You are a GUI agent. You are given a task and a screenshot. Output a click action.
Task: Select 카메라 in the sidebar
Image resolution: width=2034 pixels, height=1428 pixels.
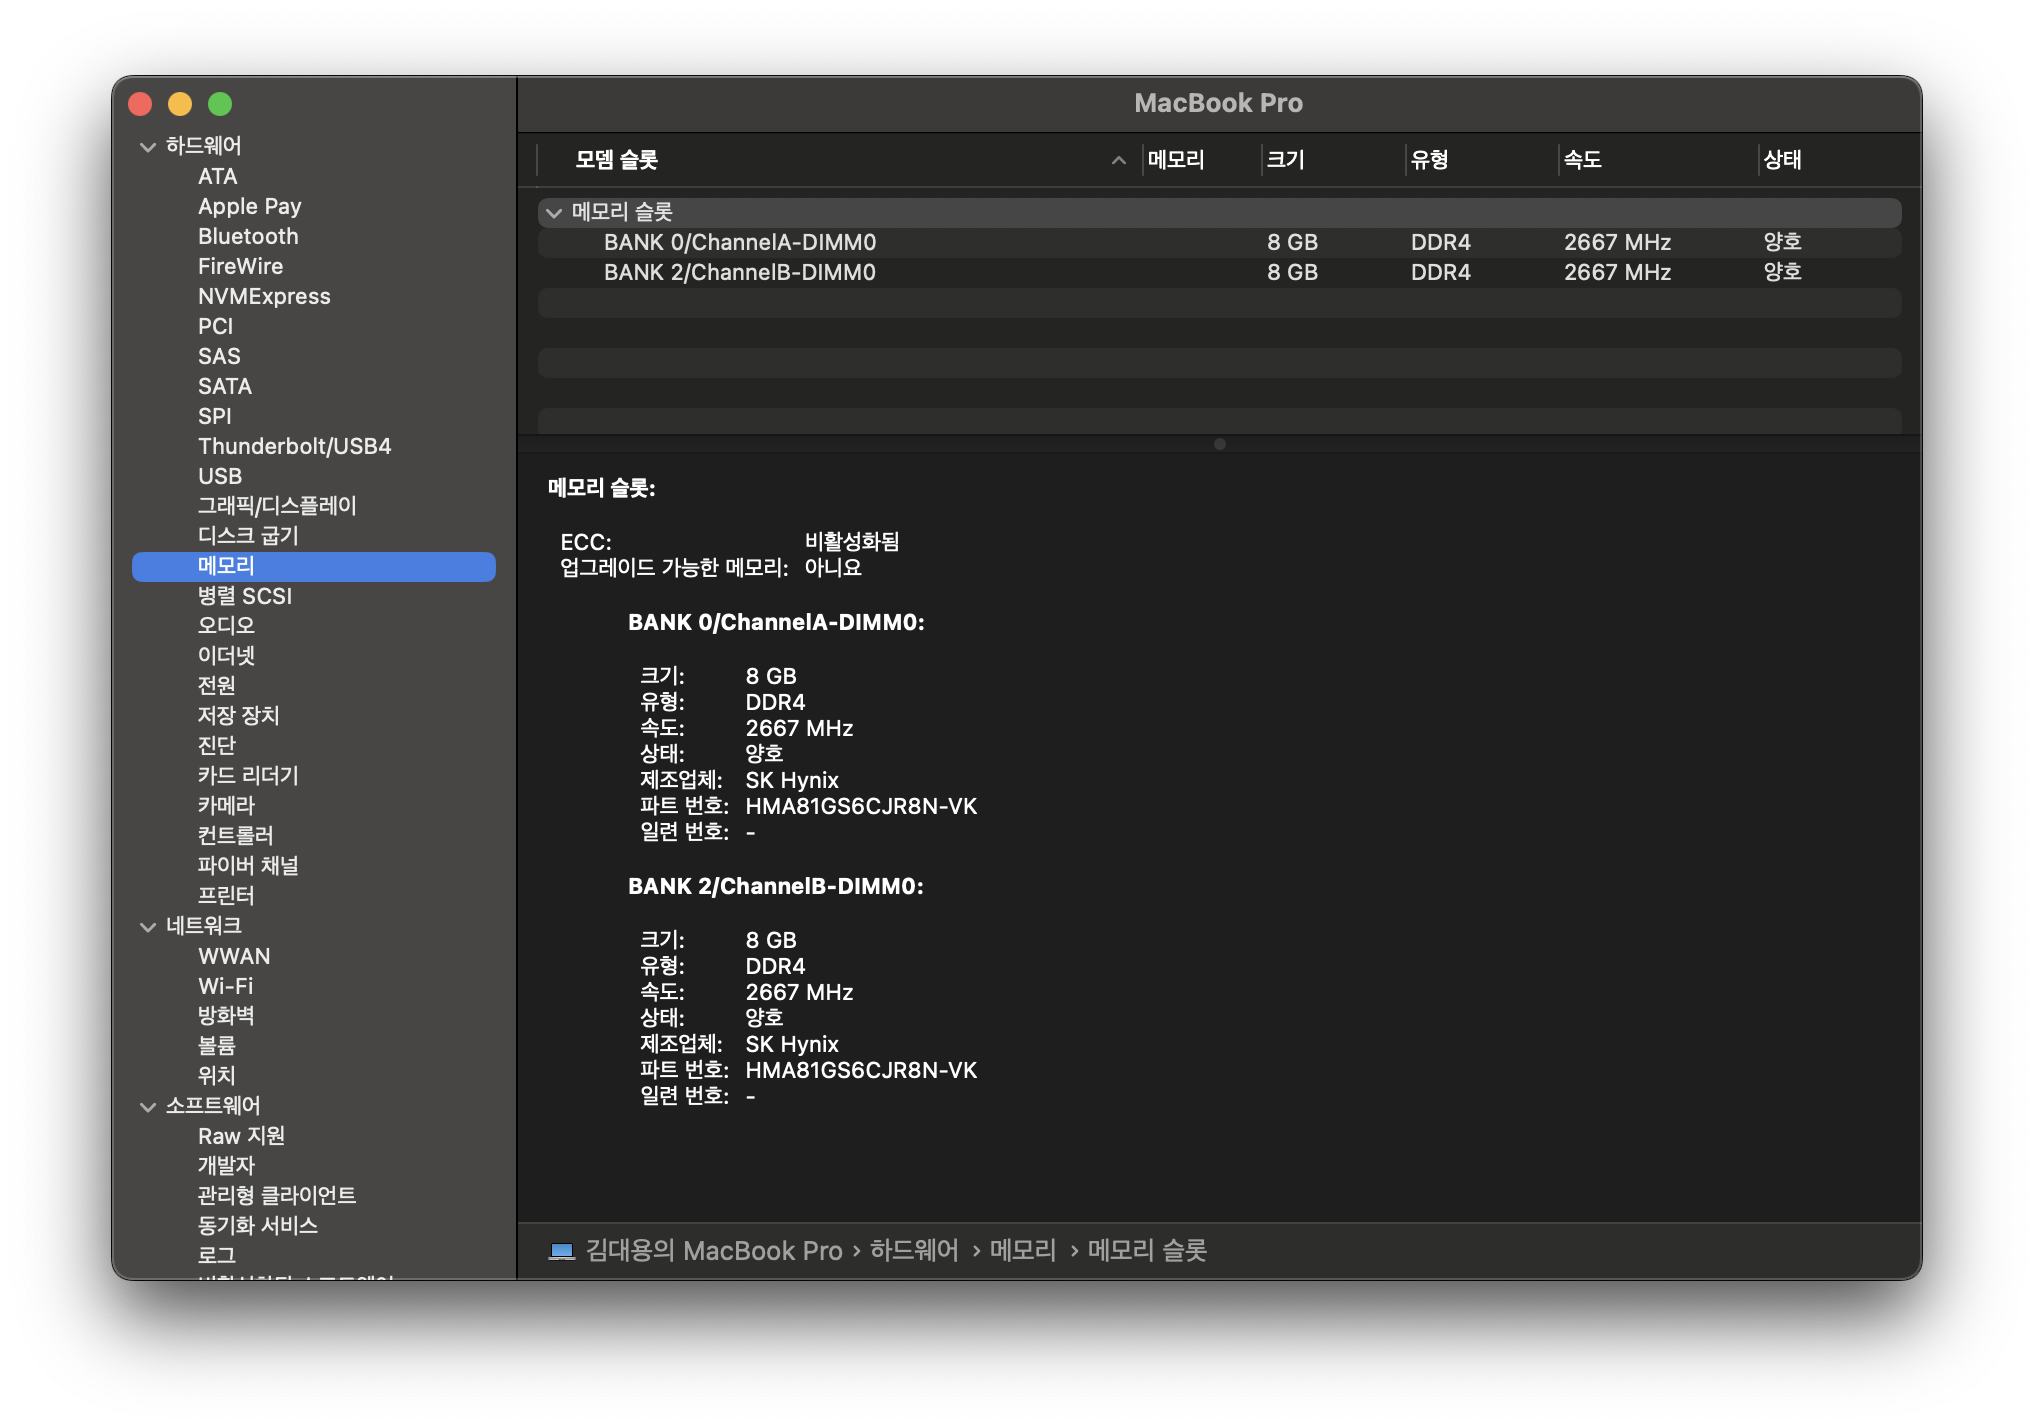tap(226, 806)
